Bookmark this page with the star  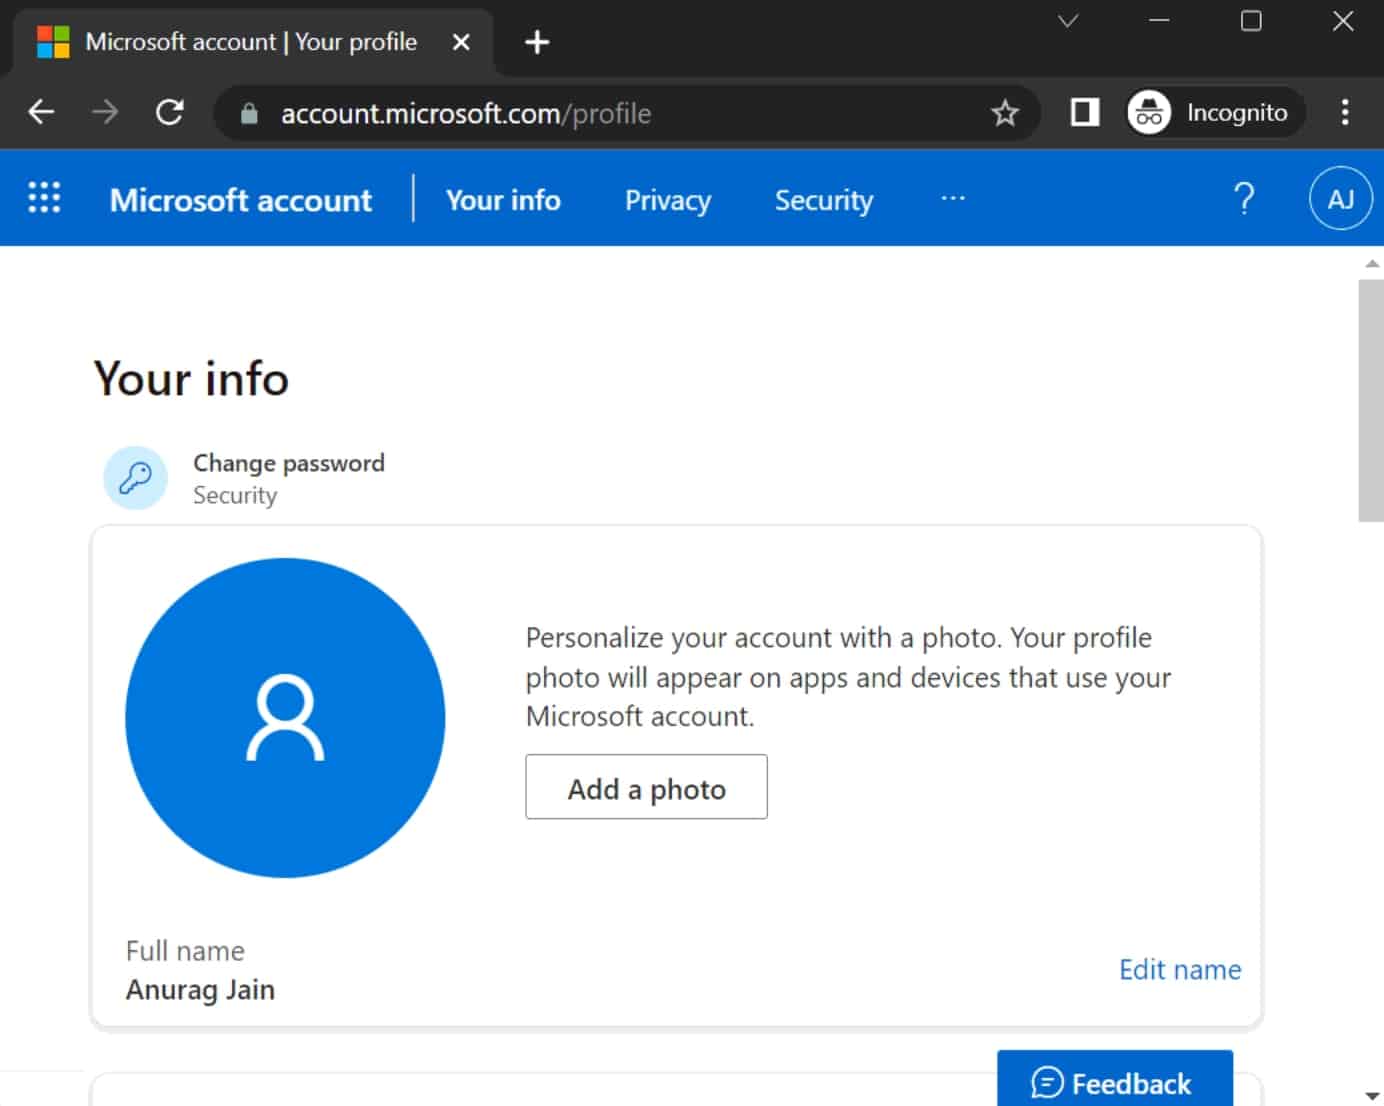pos(1004,113)
